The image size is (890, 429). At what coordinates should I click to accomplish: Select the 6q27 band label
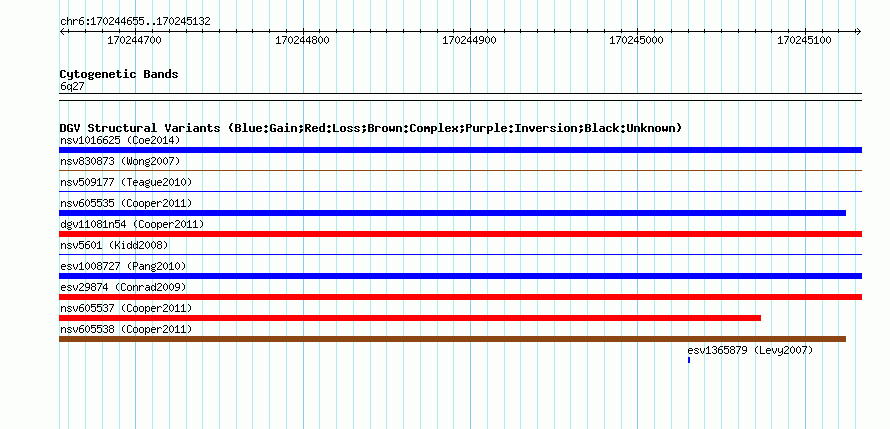coord(72,87)
